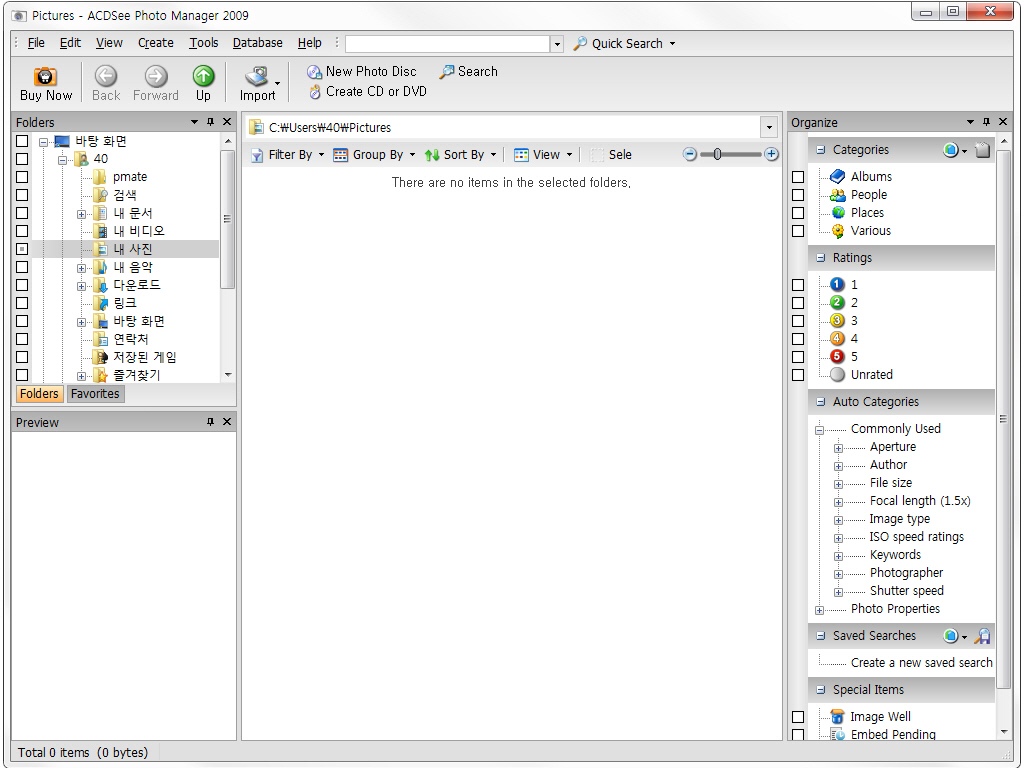Image resolution: width=1024 pixels, height=768 pixels.
Task: Click the thumbnail size slider handle
Action: (717, 154)
